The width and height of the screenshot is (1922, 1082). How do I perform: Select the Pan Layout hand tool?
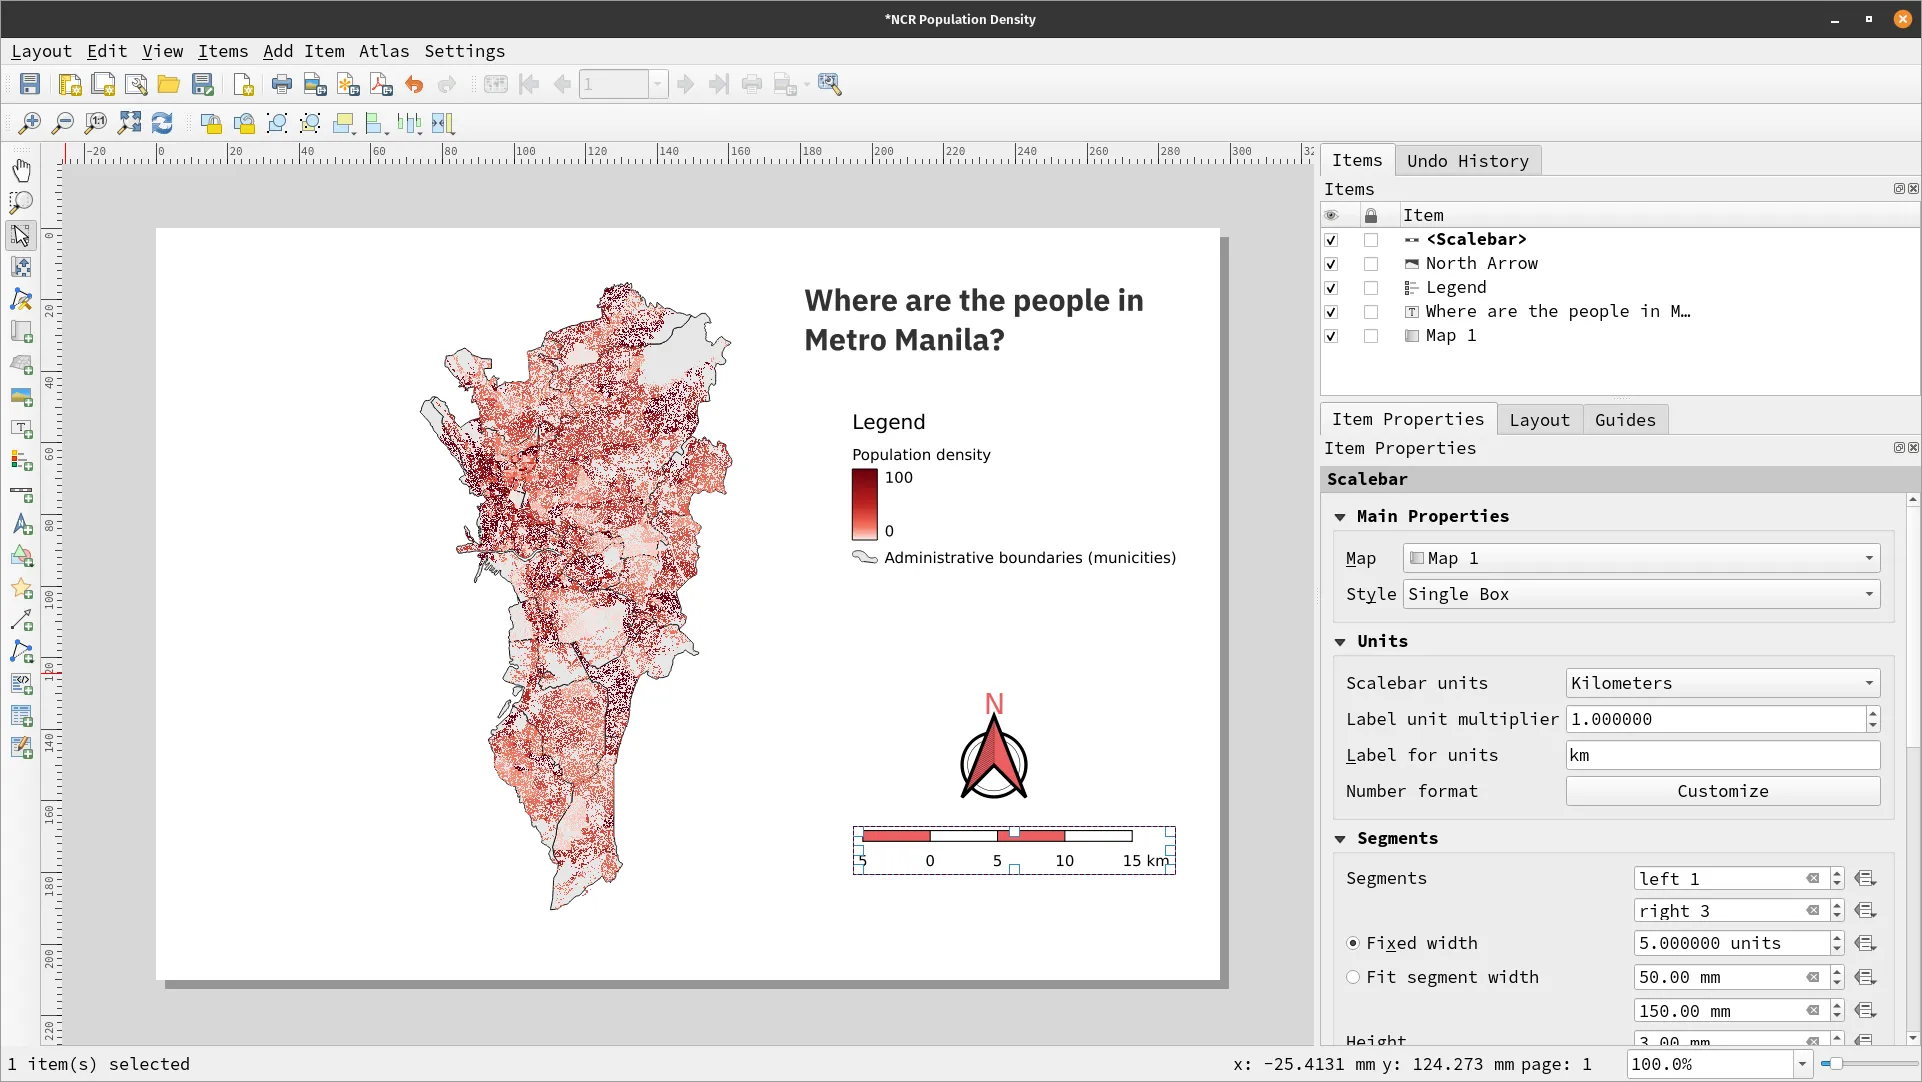click(21, 170)
